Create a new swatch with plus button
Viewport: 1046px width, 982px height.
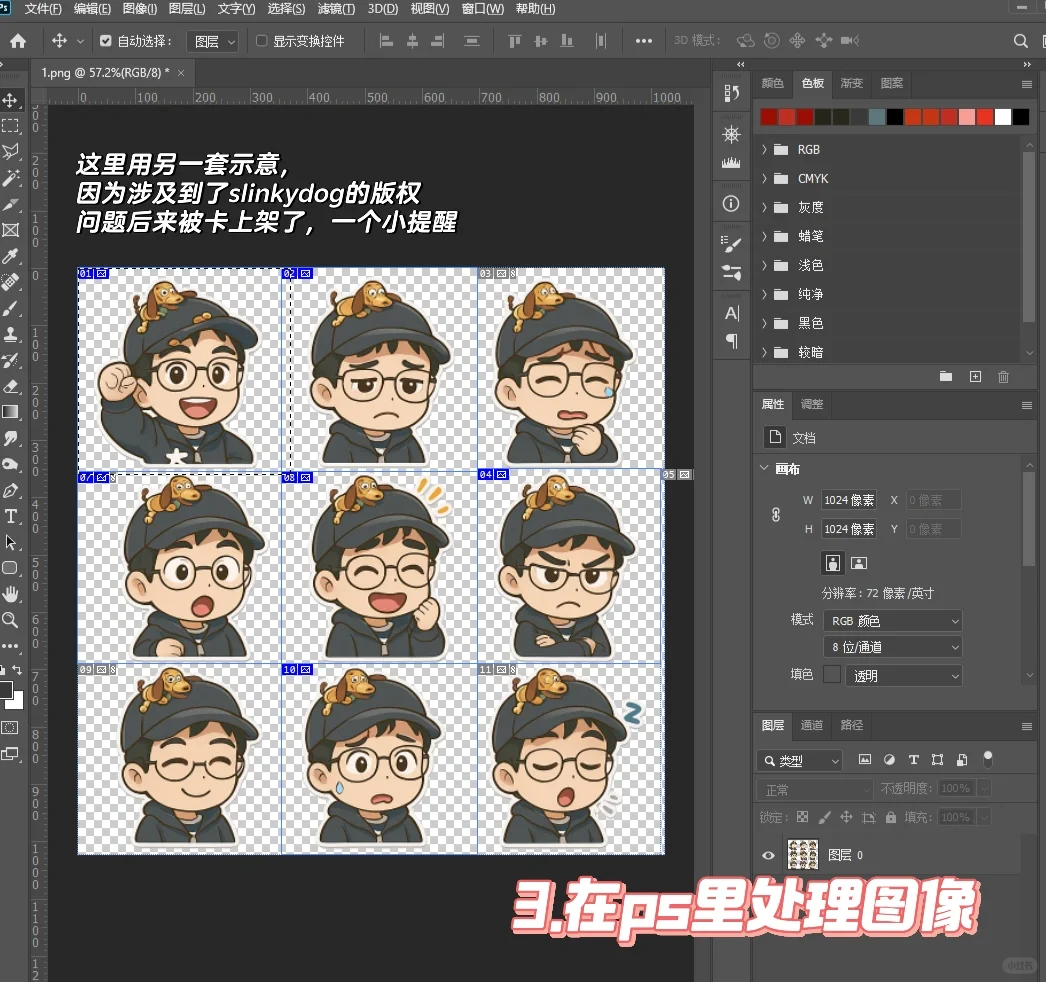(x=975, y=376)
